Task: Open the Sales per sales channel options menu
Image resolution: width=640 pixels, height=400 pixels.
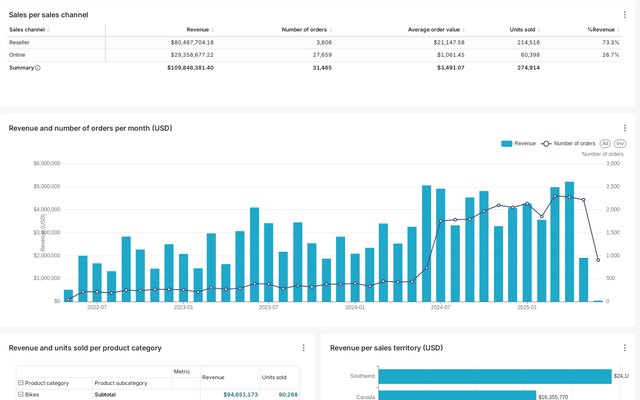Action: [624, 15]
